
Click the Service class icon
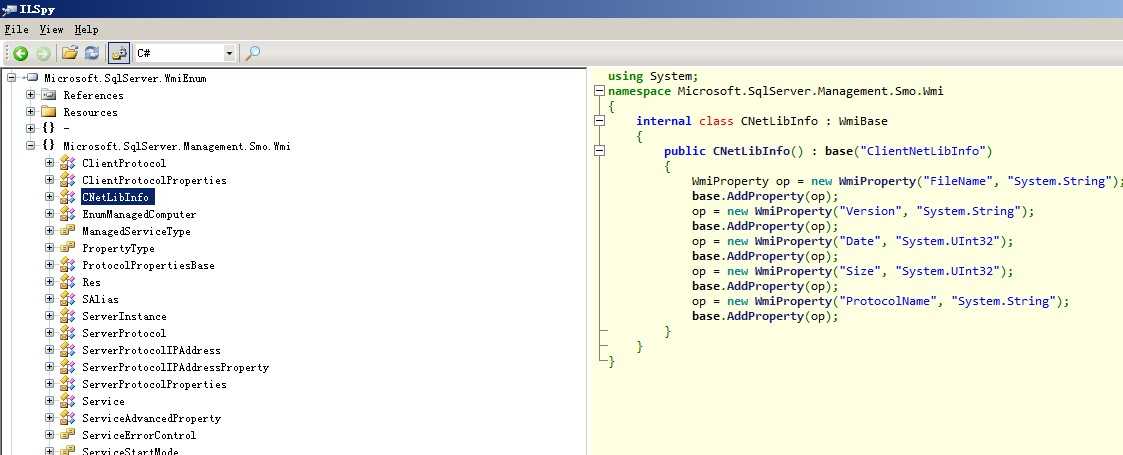tap(67, 401)
